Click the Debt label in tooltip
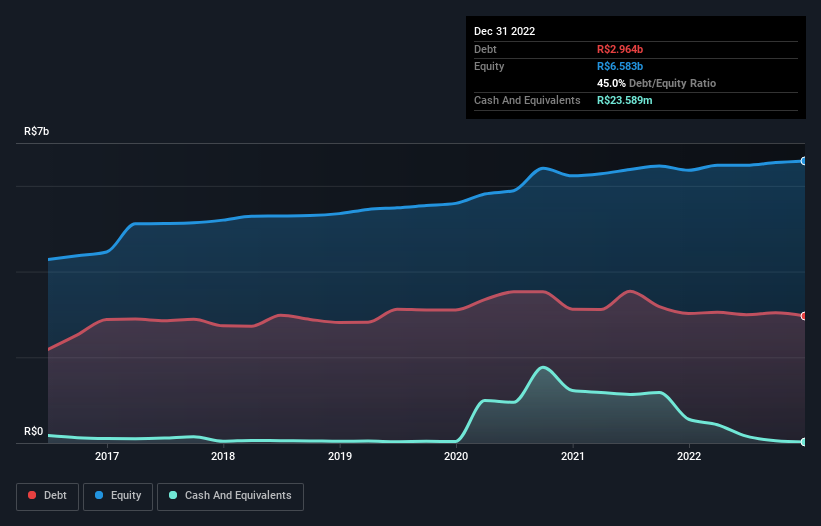821x526 pixels. click(485, 49)
